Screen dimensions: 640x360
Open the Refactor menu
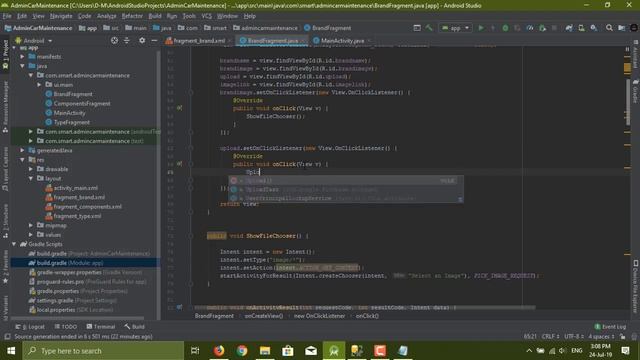point(132,16)
